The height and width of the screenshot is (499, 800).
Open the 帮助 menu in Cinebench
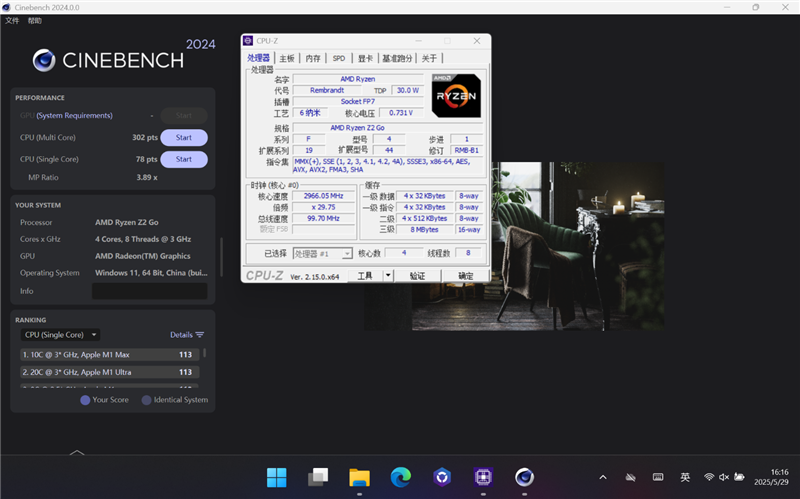click(35, 20)
